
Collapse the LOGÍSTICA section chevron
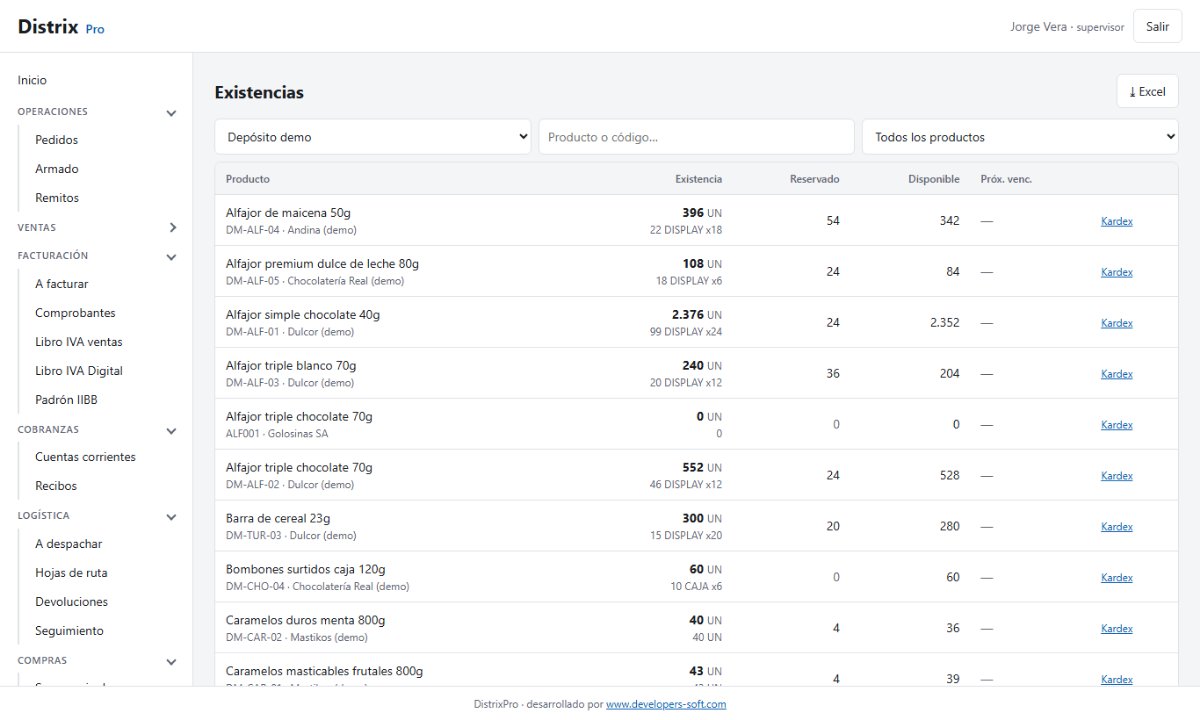coord(171,517)
